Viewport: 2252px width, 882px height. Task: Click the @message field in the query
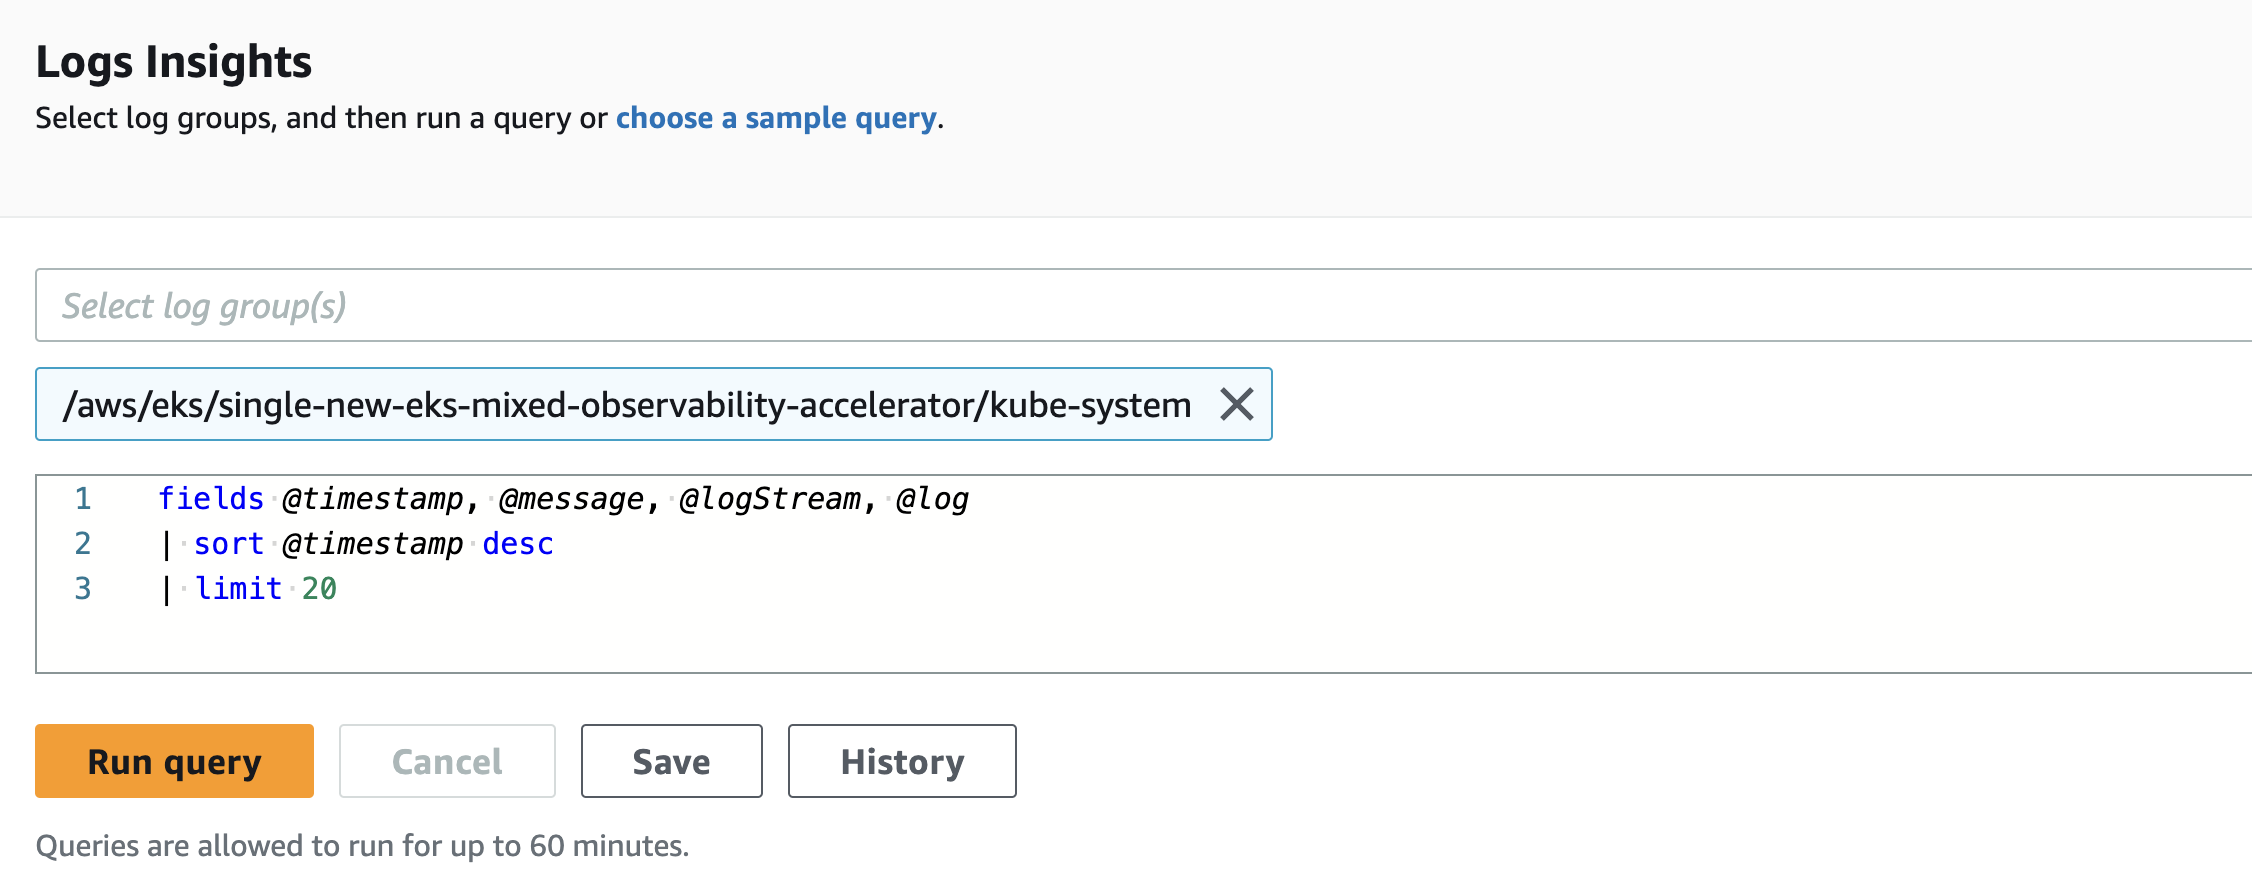[571, 498]
